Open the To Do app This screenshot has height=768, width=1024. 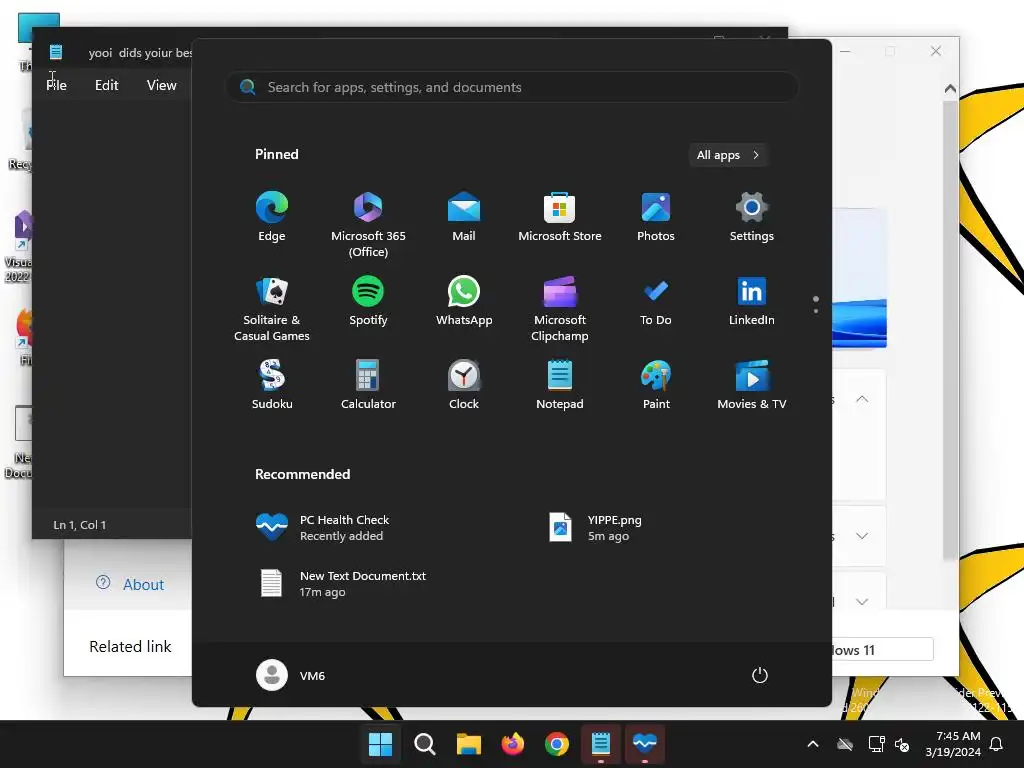[656, 301]
